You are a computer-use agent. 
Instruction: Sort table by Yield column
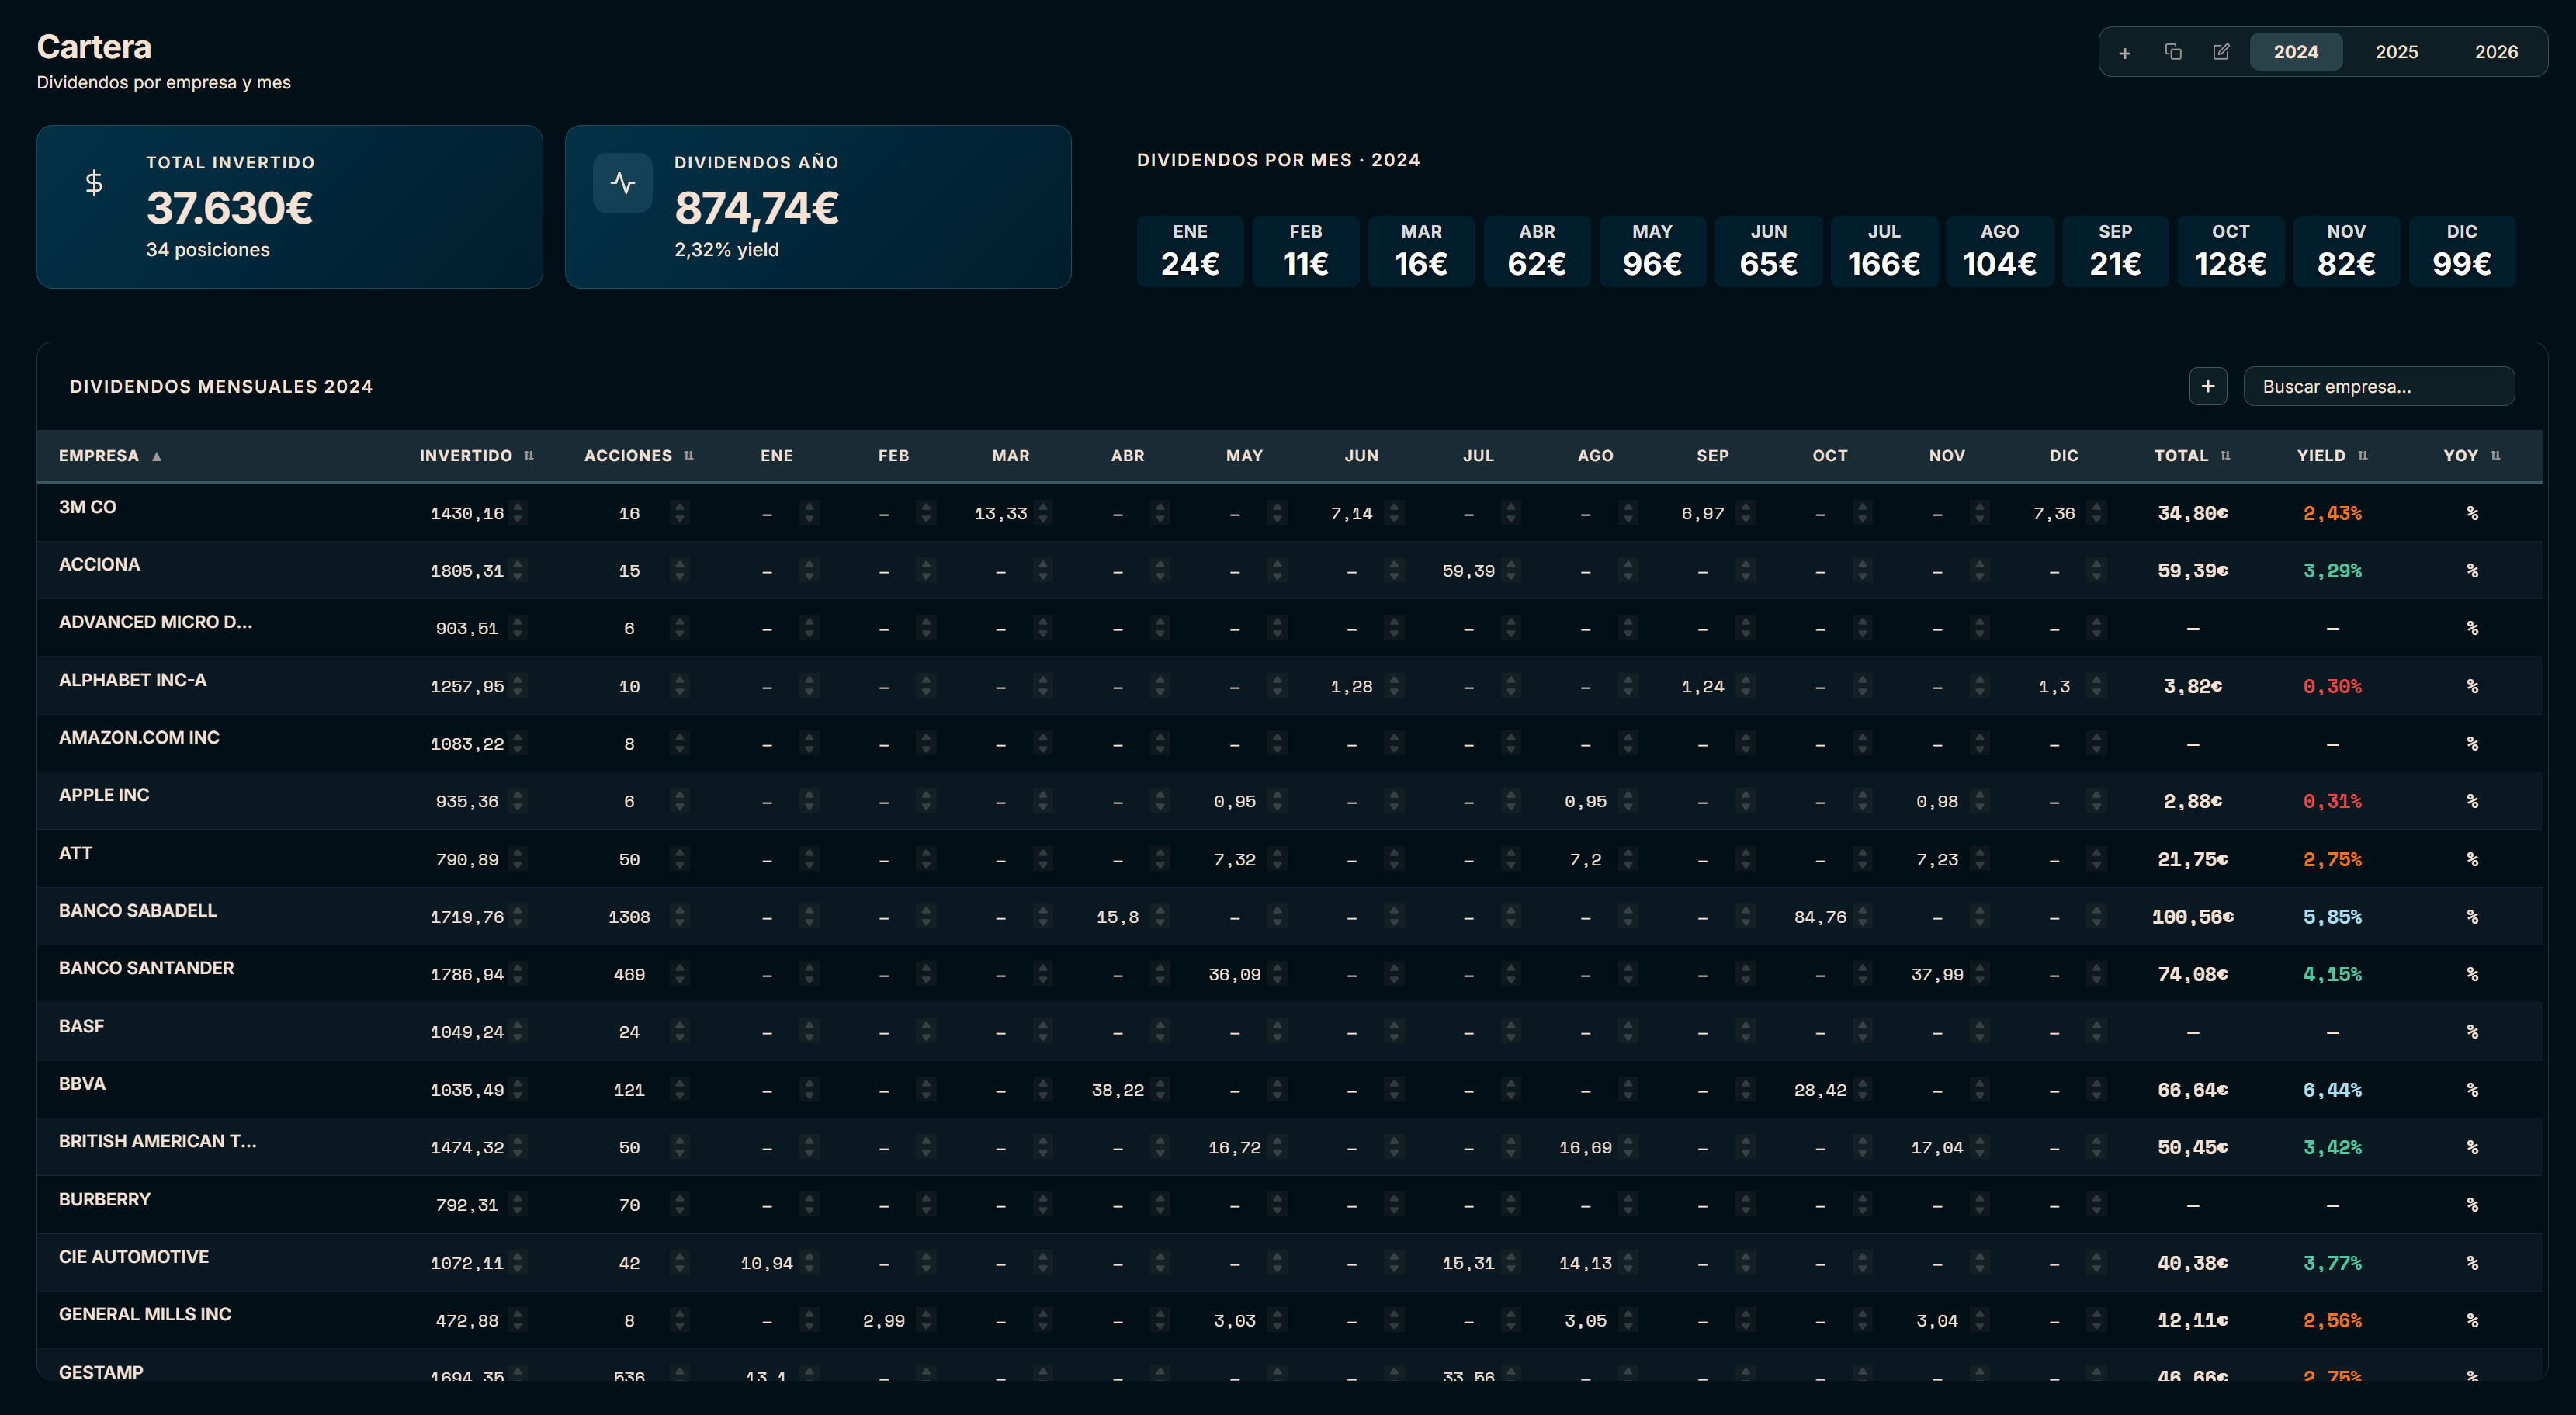(x=2332, y=456)
